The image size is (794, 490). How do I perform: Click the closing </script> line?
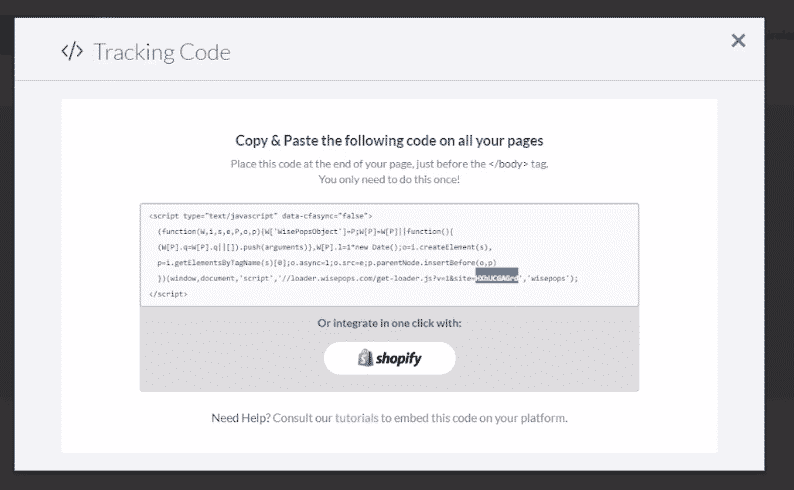pos(168,294)
